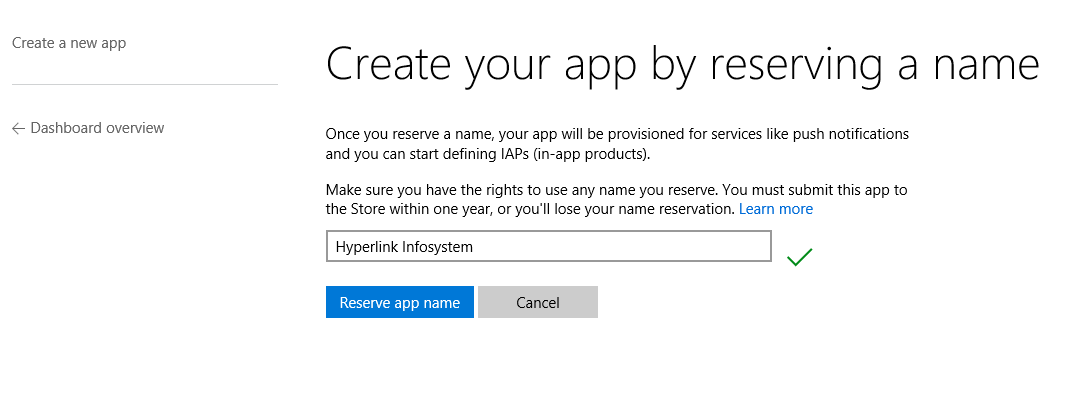
Task: Focus the app name field containing Hyperlink Infosystem
Action: (548, 246)
